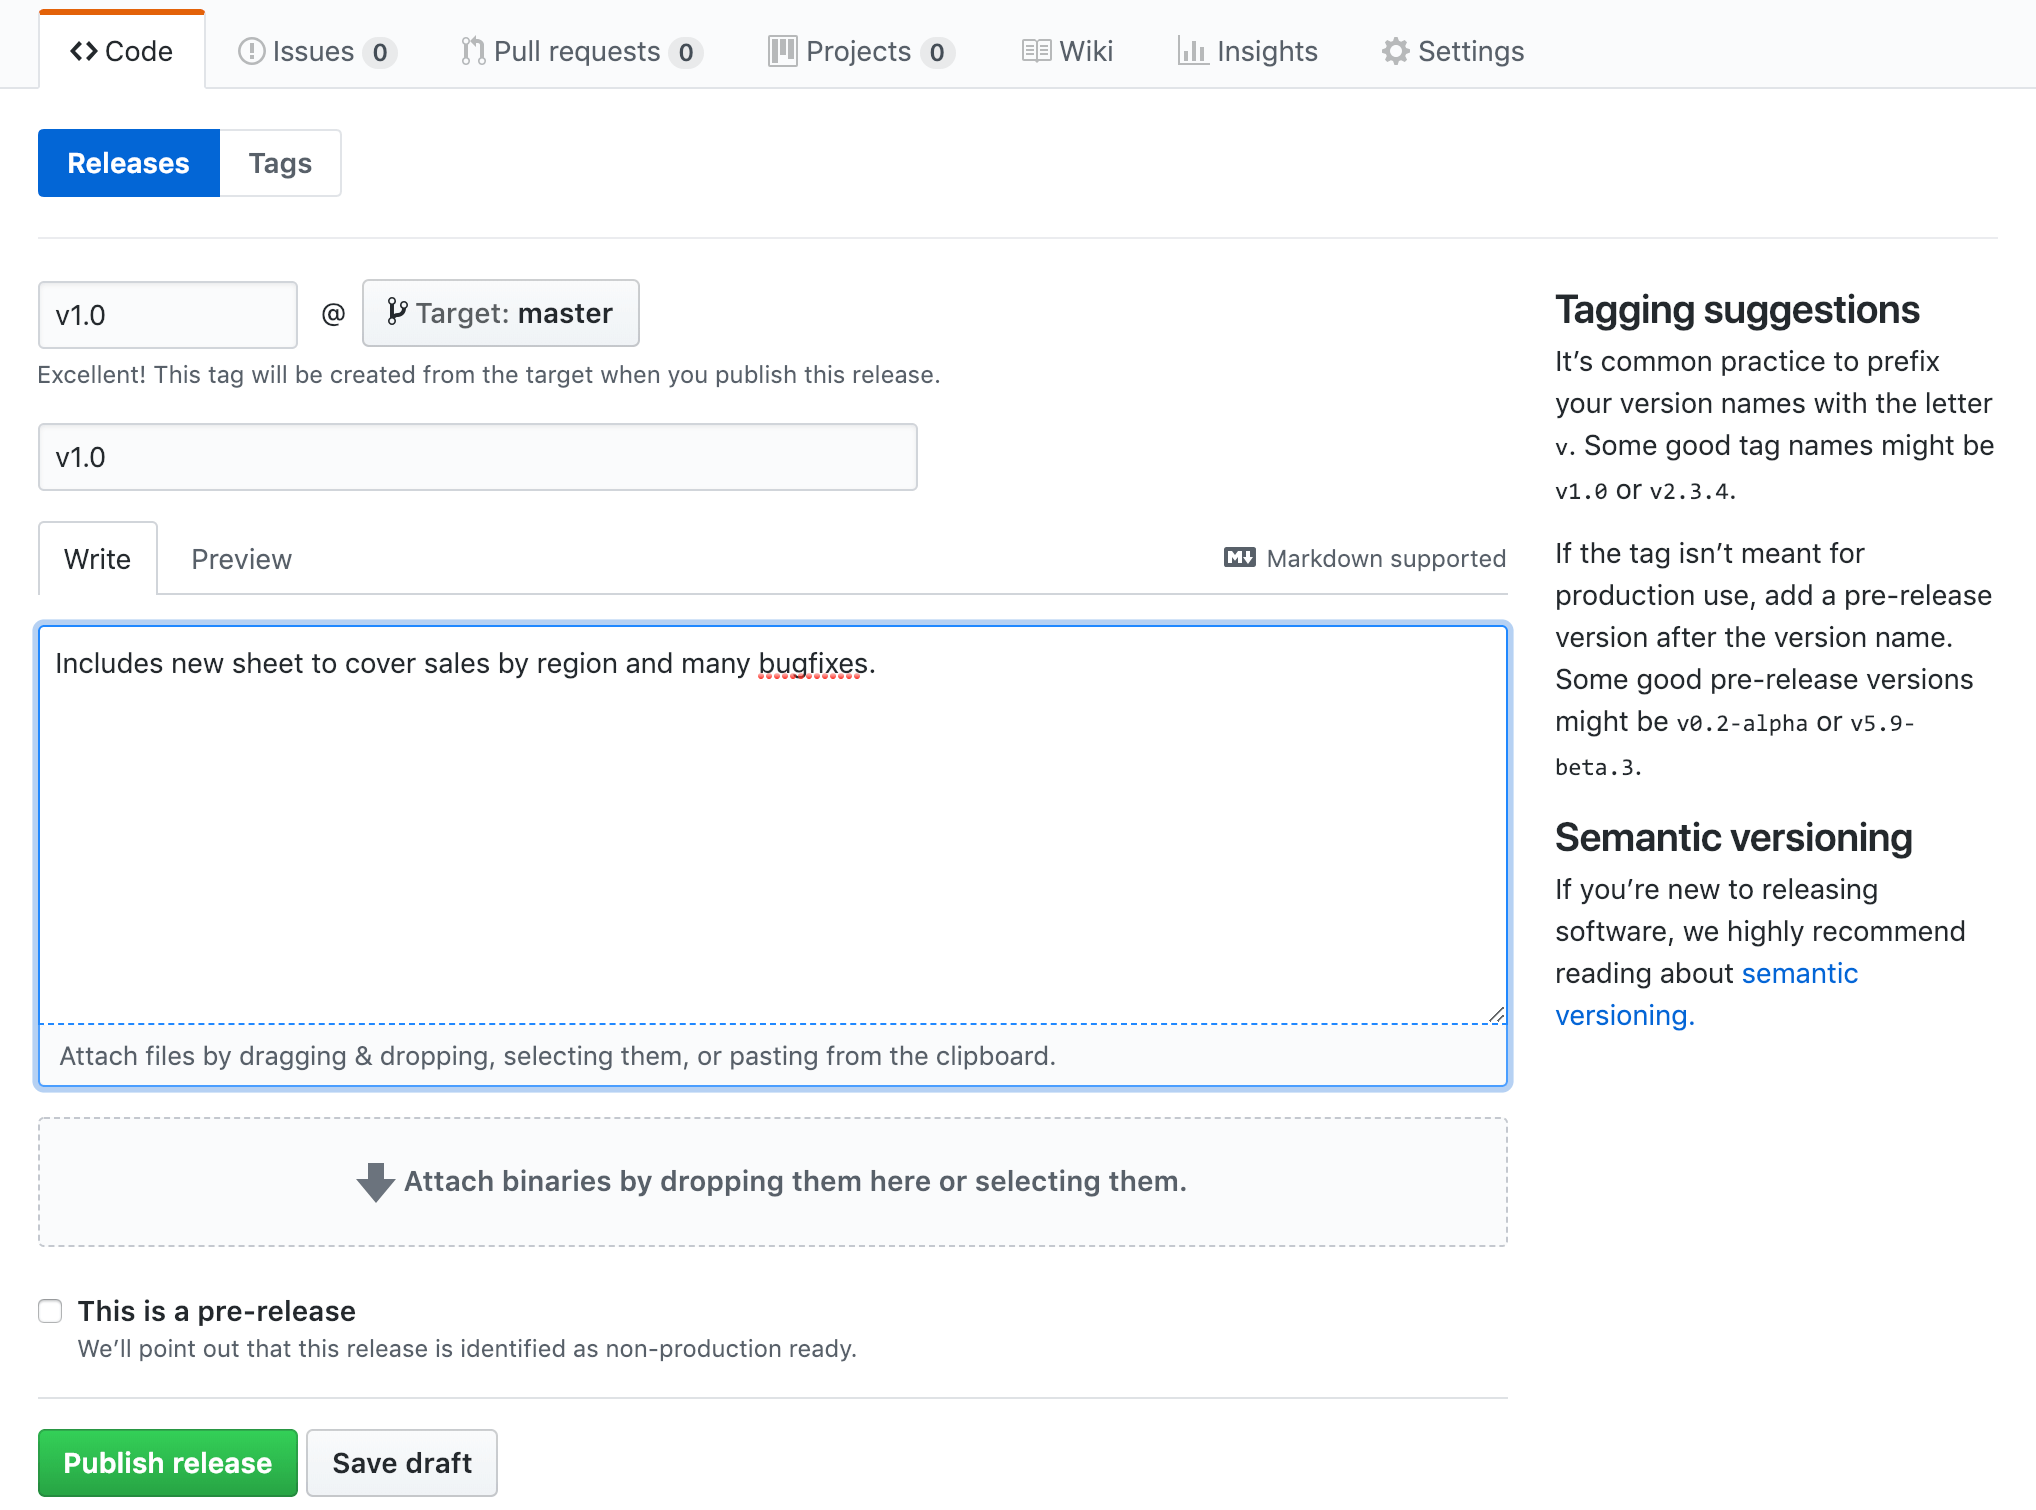Click the Save draft button
Image resolution: width=2036 pixels, height=1510 pixels.
click(401, 1463)
